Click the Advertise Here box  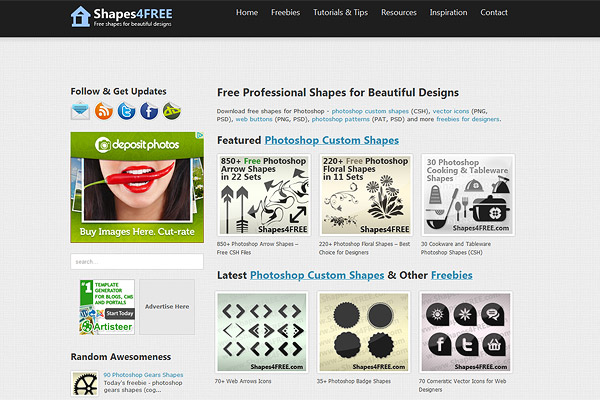point(167,307)
